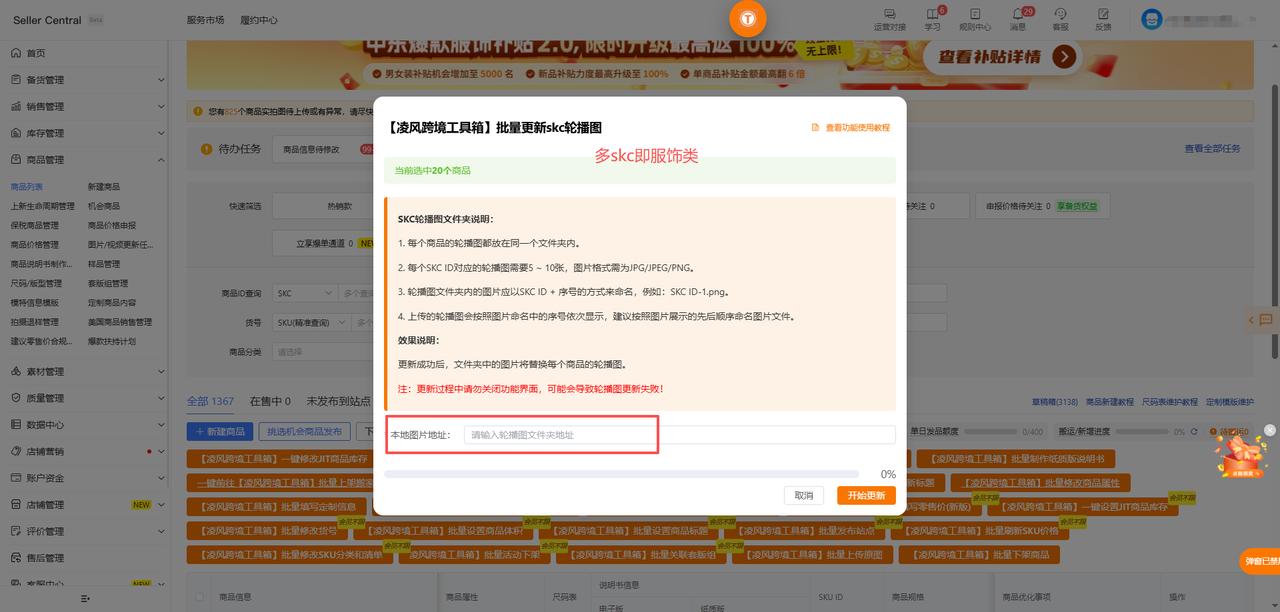Viewport: 1280px width, 612px height.
Task: Click the 库存管理 sidebar icon
Action: pyautogui.click(x=16, y=133)
